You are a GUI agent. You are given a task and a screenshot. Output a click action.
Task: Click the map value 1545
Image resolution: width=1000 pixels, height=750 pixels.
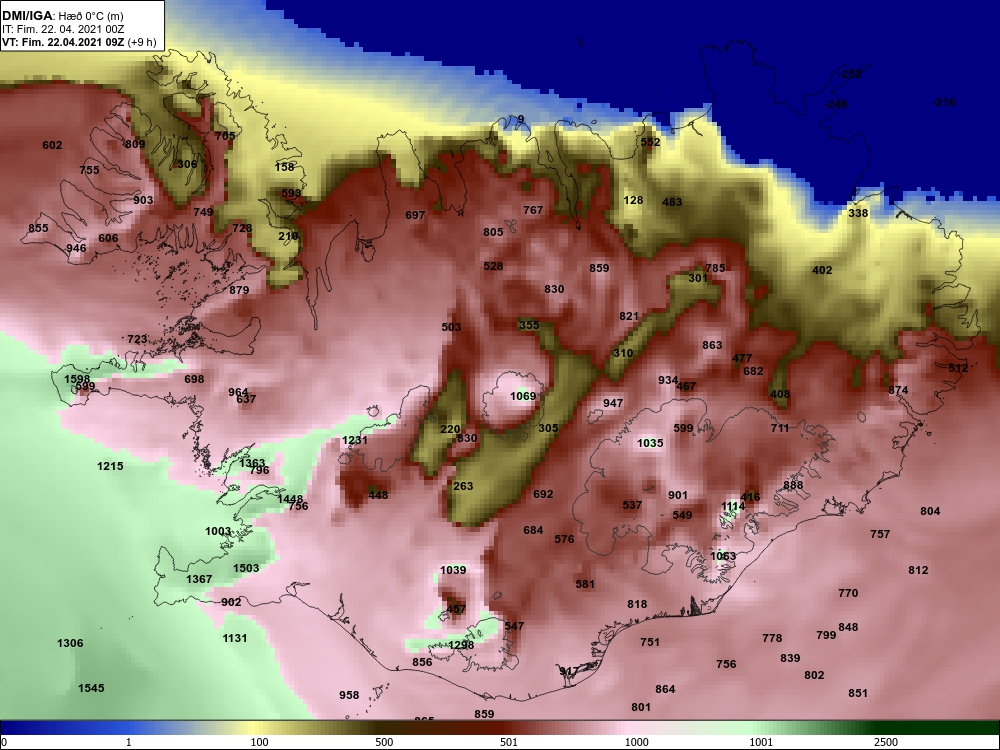coord(91,688)
